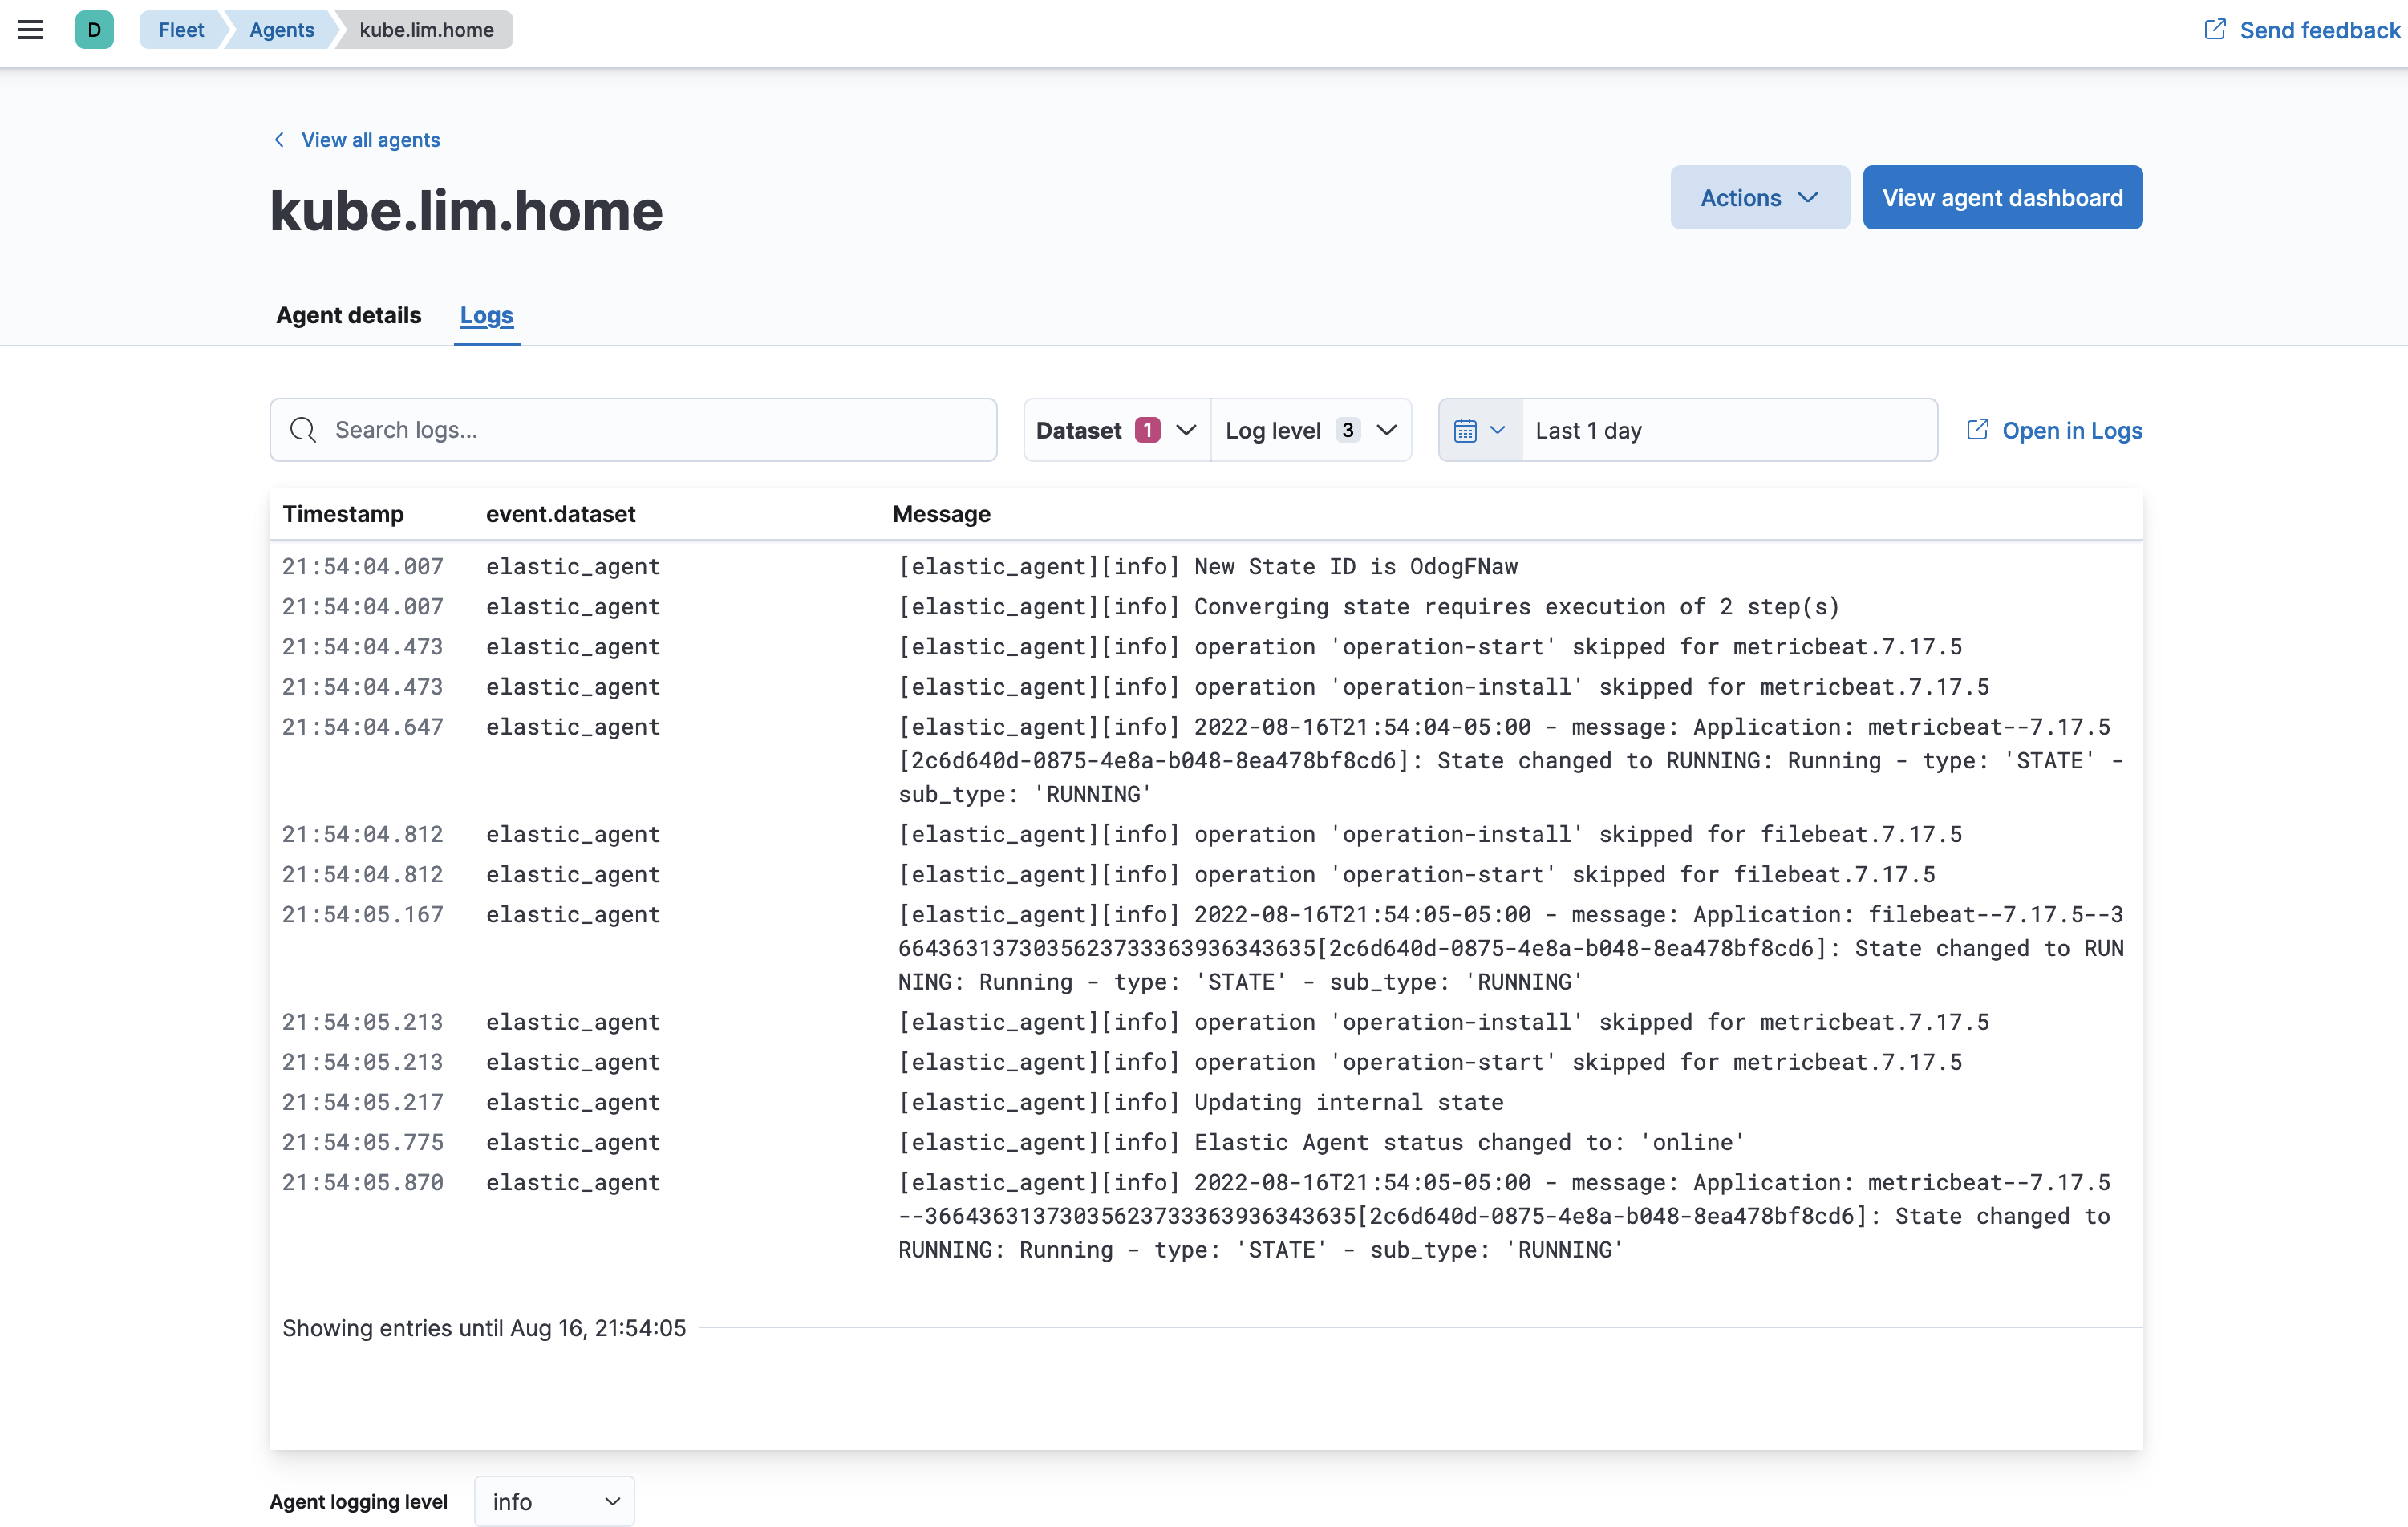Screen dimensions: 2408x1527
Task: Select the Logs tab
Action: click(486, 315)
